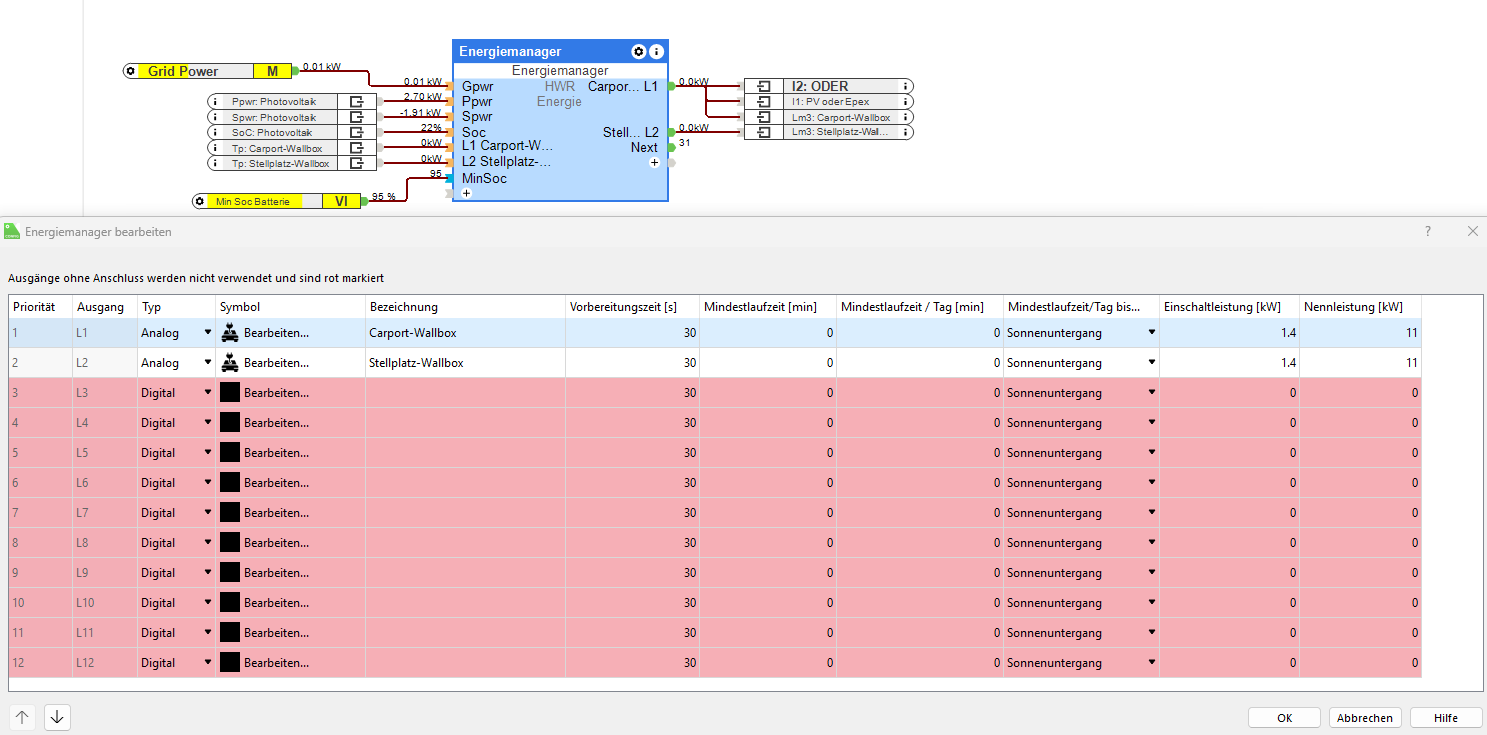
Task: Click jump arrow icon on Tp: Carport-Wallbox
Action: coord(356,148)
